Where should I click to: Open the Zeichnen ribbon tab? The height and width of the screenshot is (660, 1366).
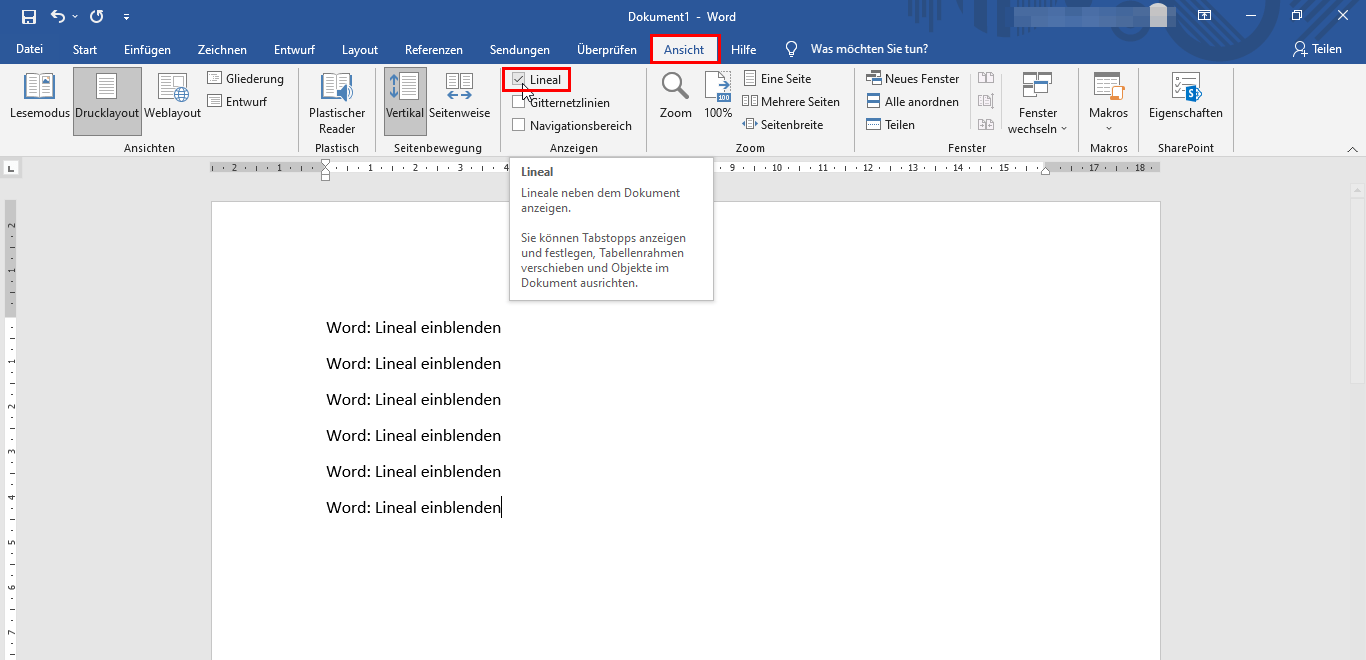point(222,49)
